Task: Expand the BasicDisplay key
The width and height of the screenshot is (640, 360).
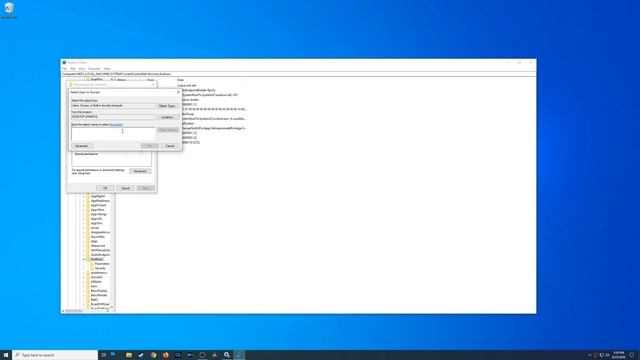Action: point(84,291)
